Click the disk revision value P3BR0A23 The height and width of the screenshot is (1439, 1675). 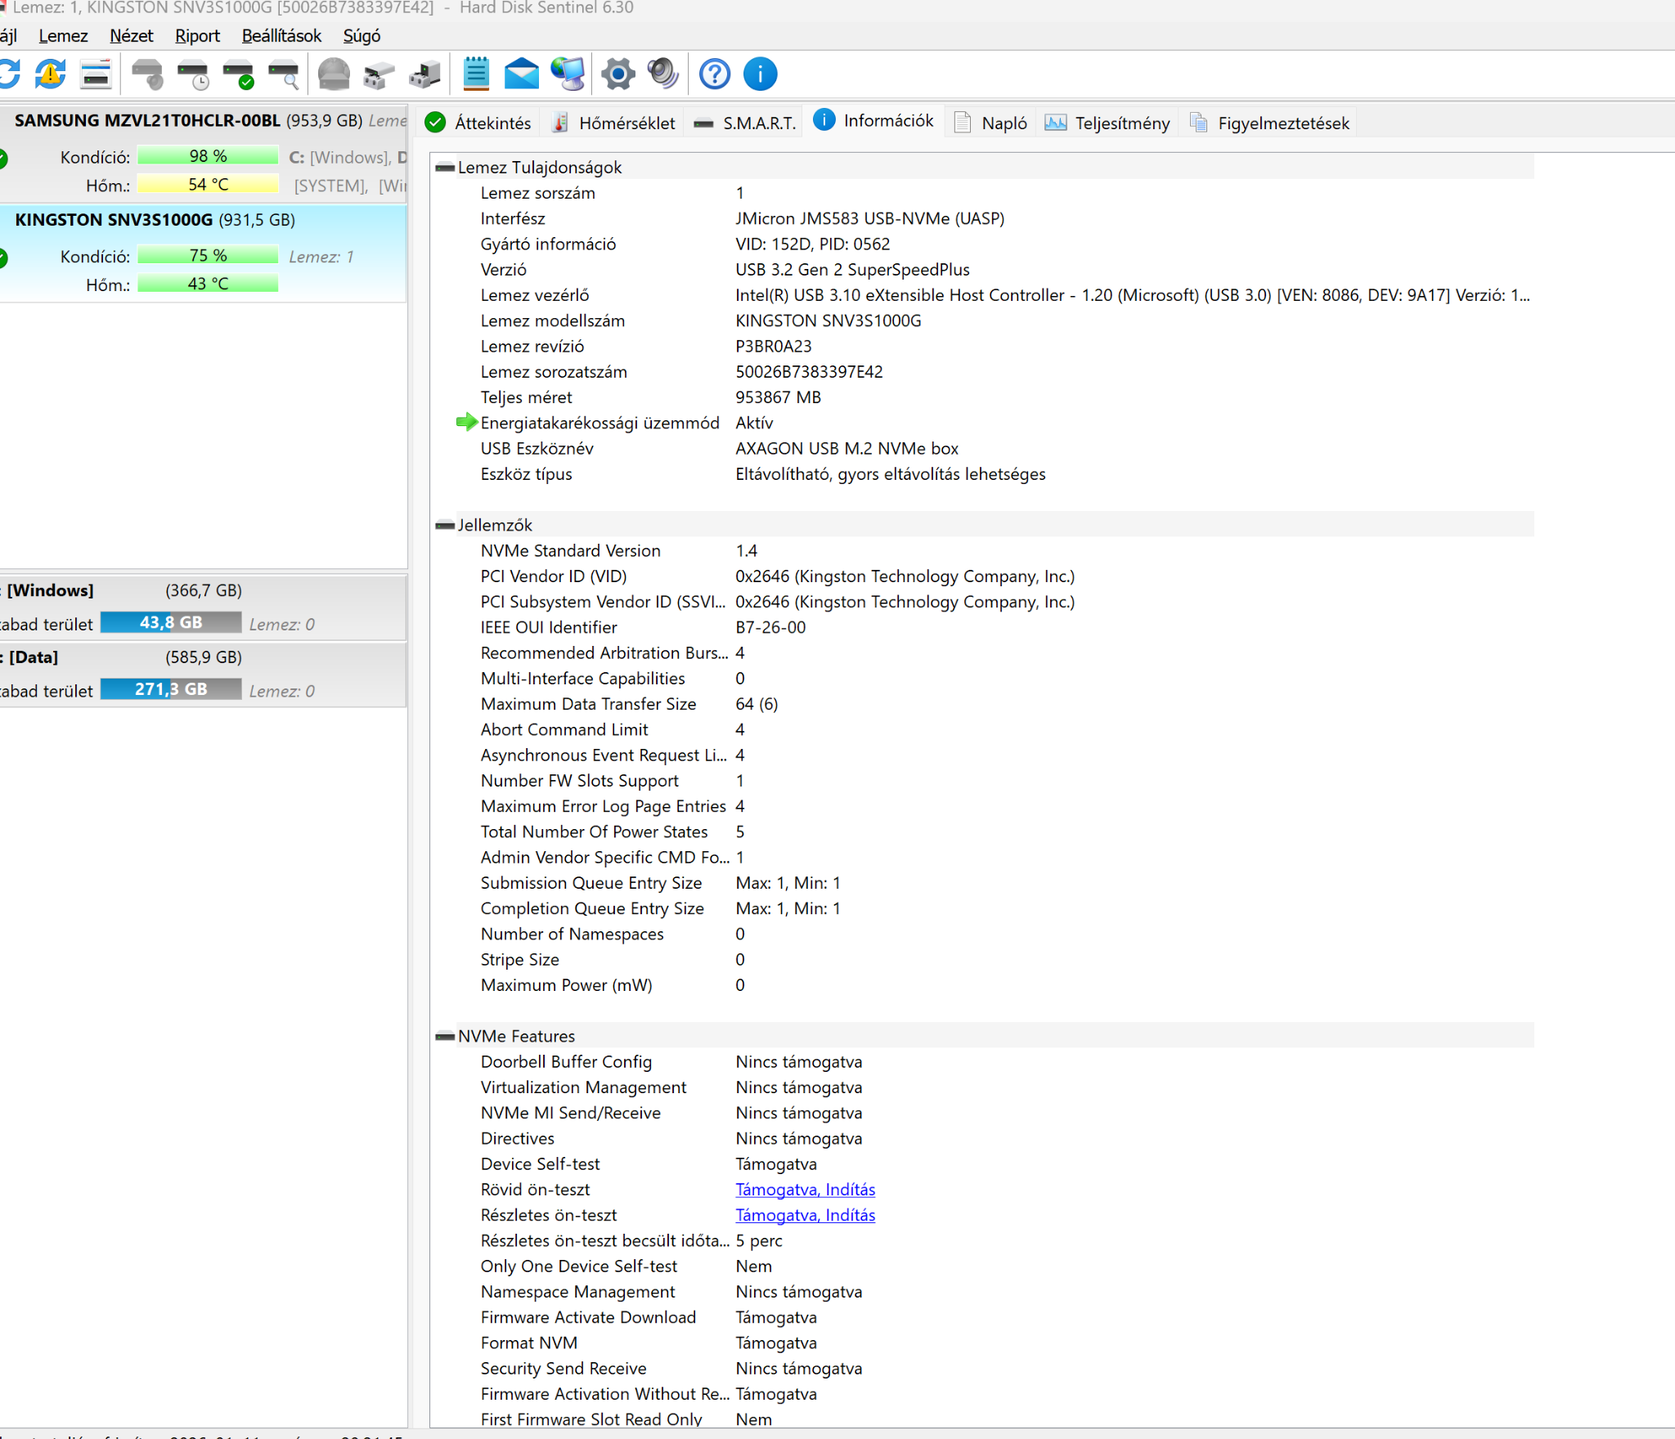click(773, 346)
